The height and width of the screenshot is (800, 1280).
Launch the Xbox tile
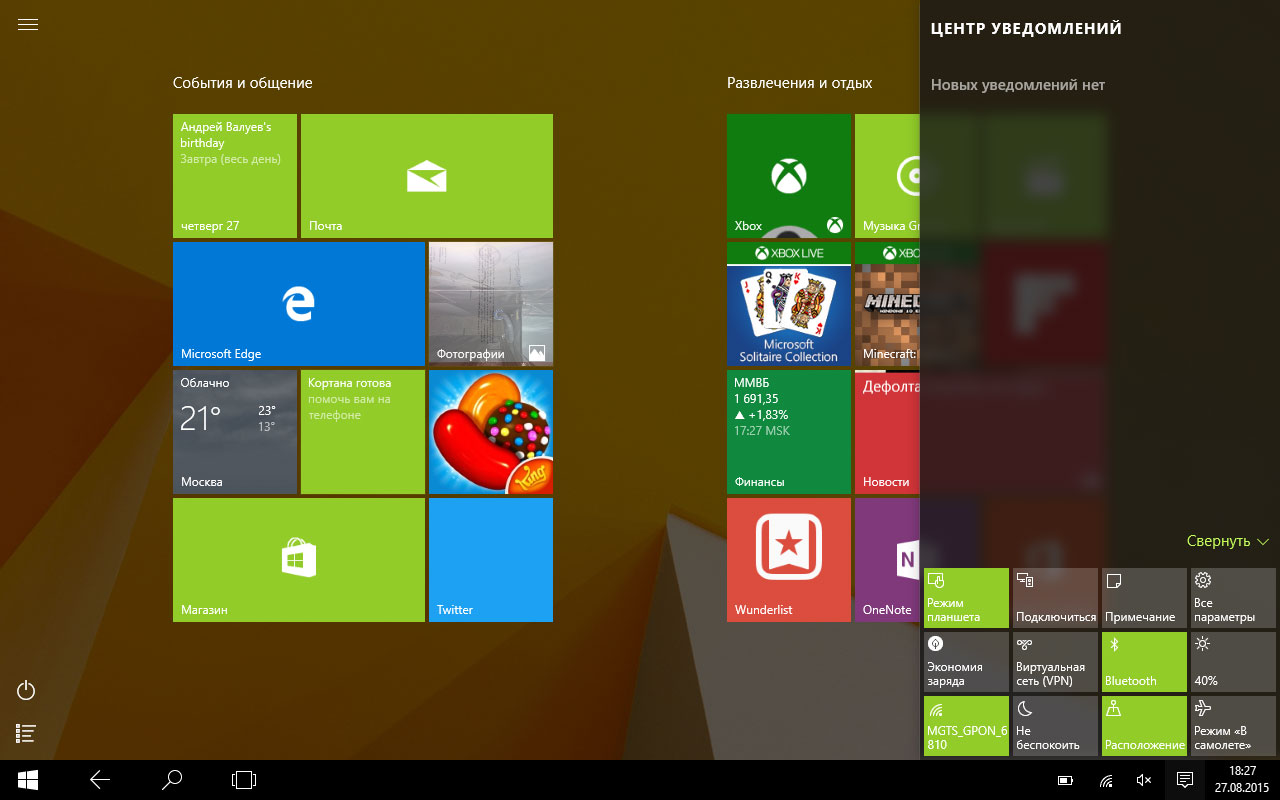[789, 176]
